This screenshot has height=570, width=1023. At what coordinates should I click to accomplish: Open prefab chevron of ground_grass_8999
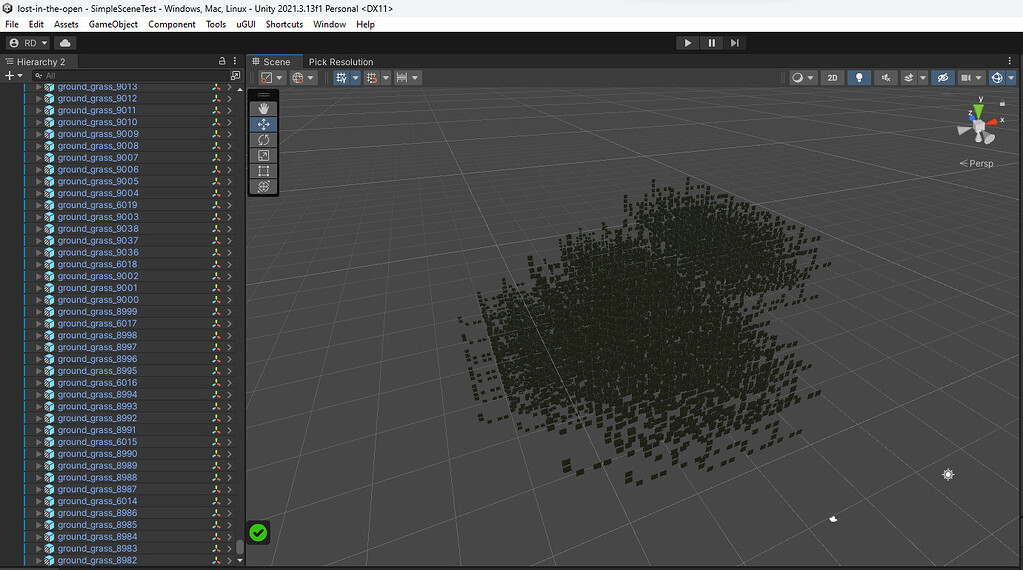click(229, 312)
